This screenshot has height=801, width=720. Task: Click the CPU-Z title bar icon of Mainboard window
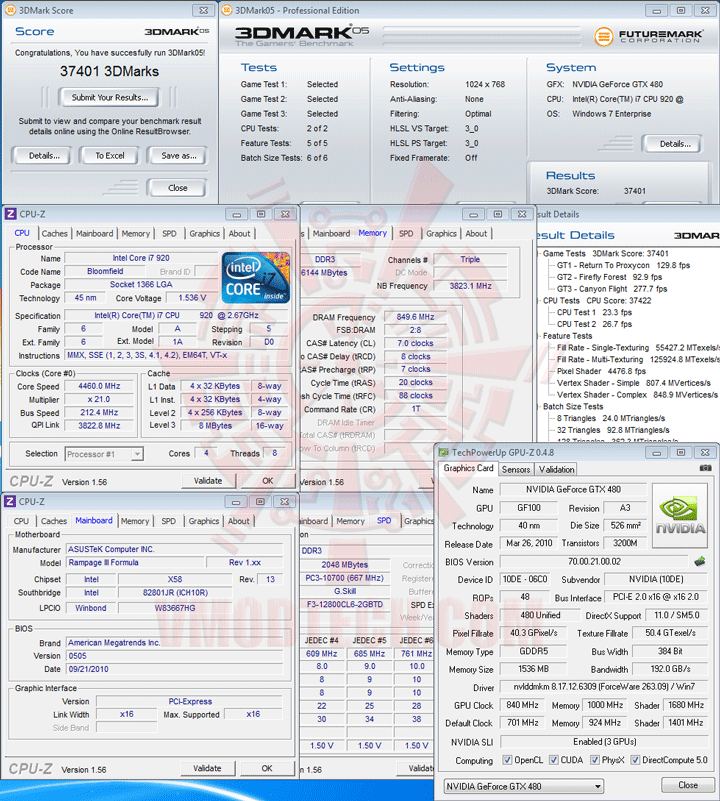10,502
